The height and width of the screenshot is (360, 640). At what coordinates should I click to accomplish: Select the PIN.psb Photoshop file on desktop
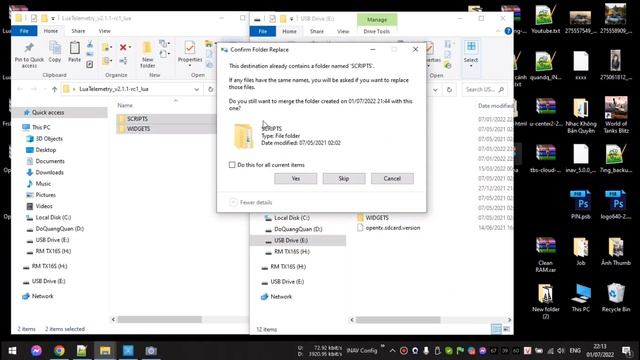(x=580, y=204)
